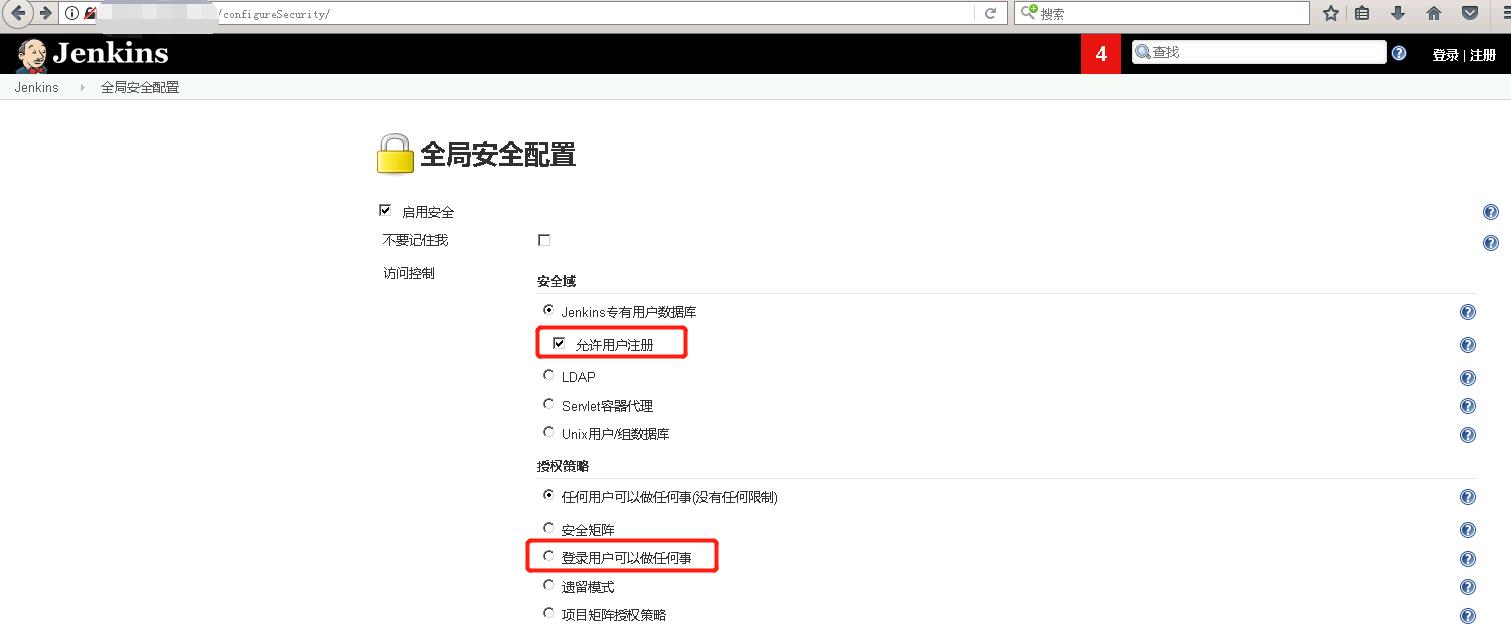Viewport: 1511px width, 643px height.
Task: Select the 安全矩阵 radio button
Action: click(548, 527)
